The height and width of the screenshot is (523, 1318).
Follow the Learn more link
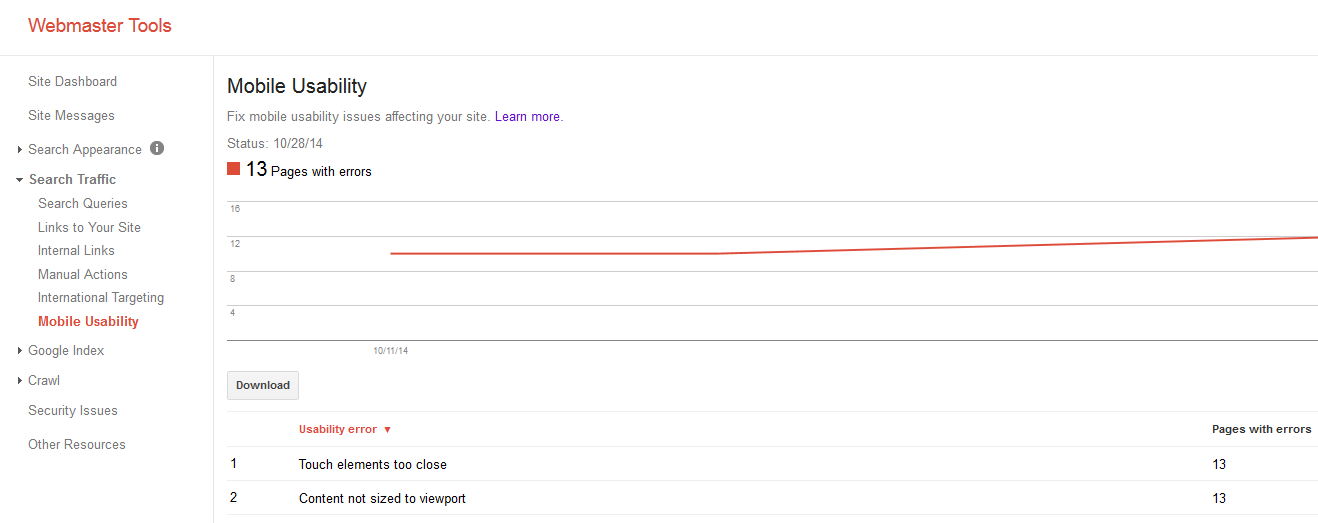click(527, 116)
